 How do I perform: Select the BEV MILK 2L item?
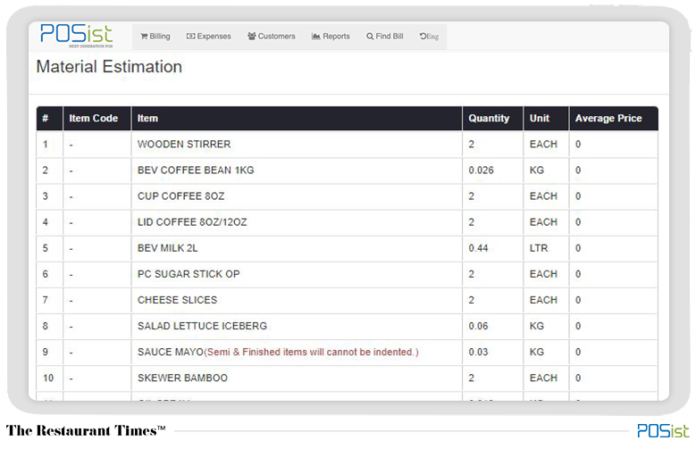click(167, 248)
